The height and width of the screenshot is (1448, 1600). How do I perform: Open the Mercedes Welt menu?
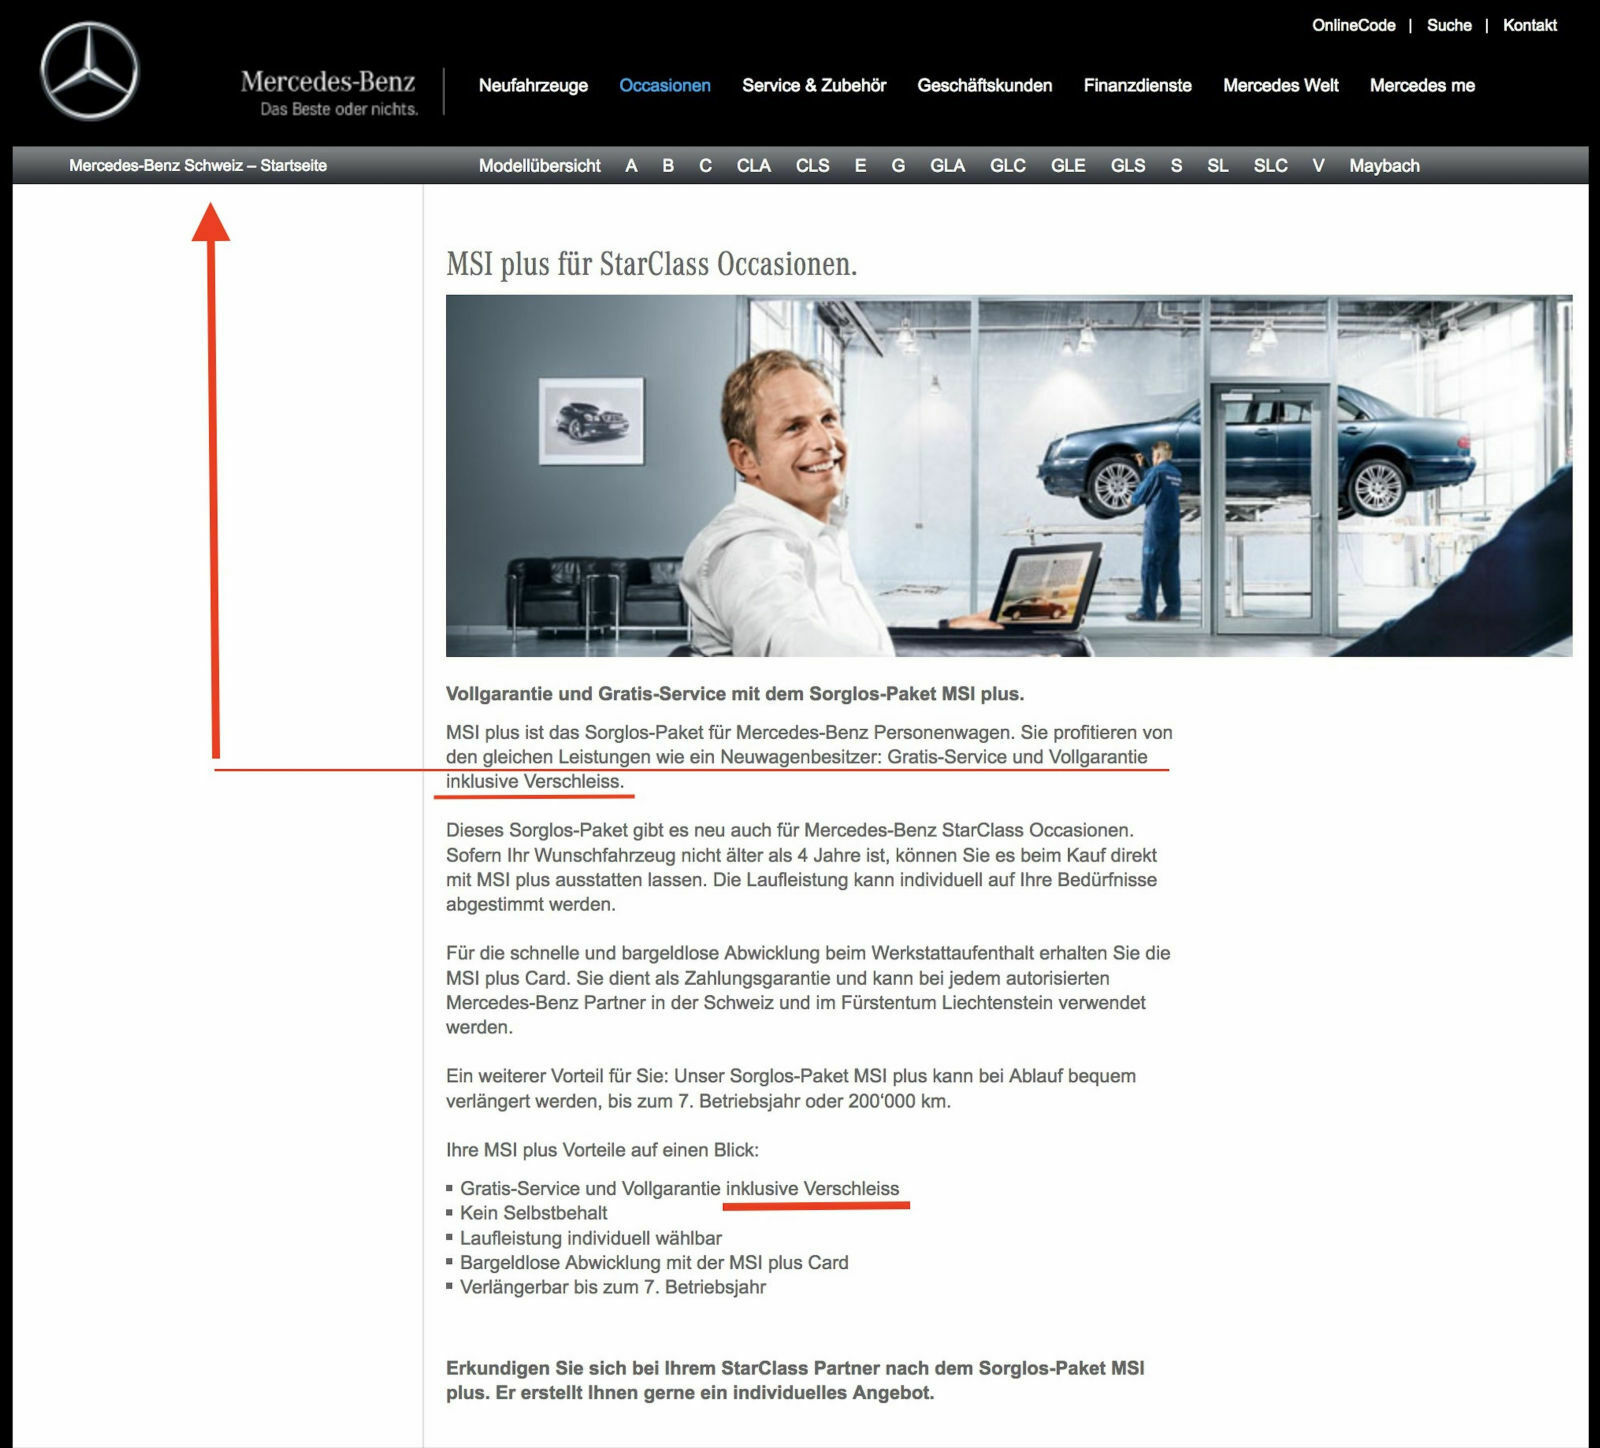click(1281, 86)
